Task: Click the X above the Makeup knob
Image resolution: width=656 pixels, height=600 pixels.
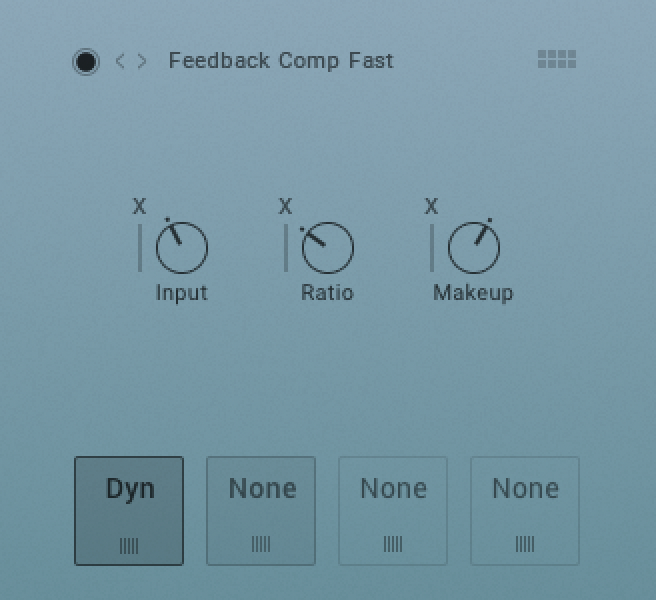Action: pos(431,206)
